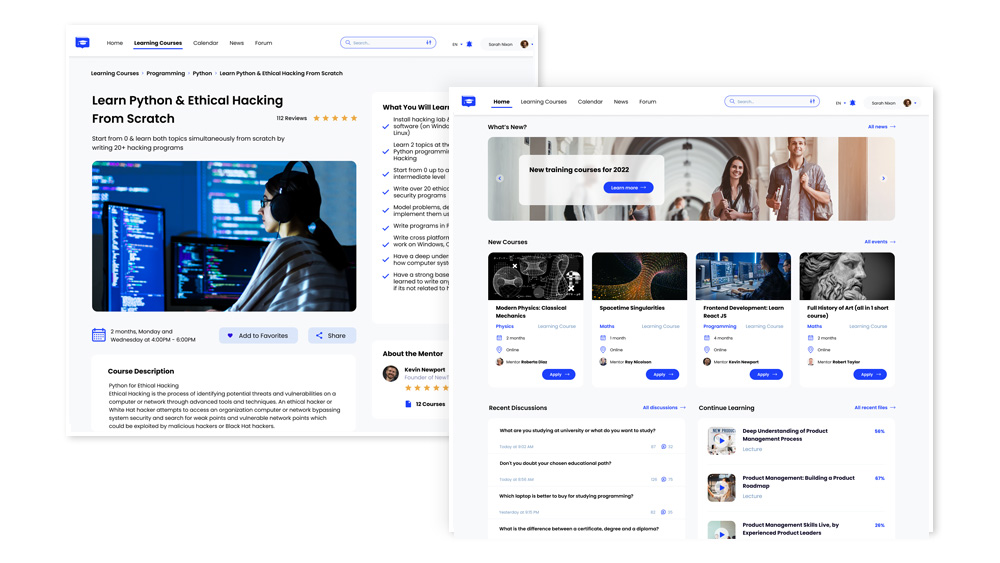Play the Deep Understanding of Product Management lecture
Screen dimensions: 1000x563
[x=721, y=440]
